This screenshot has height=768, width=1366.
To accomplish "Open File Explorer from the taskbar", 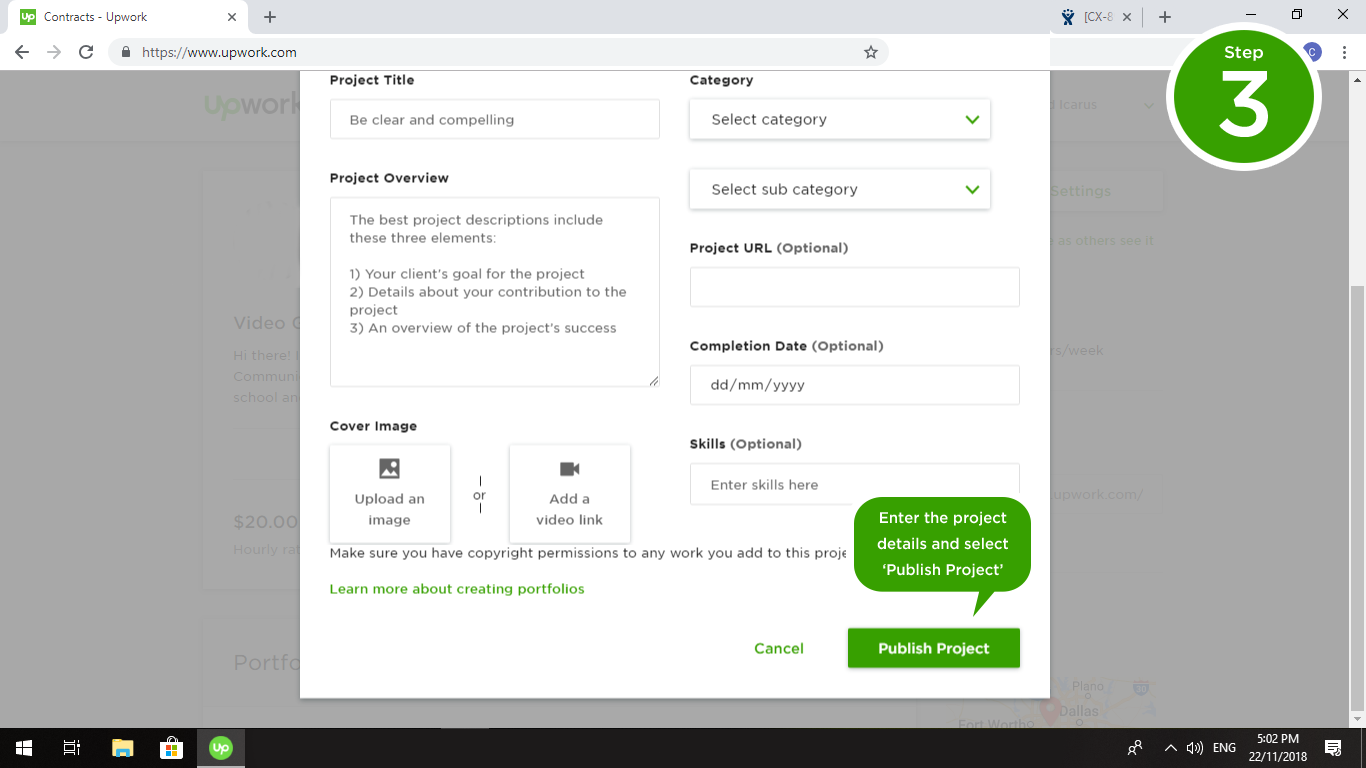I will coord(122,747).
